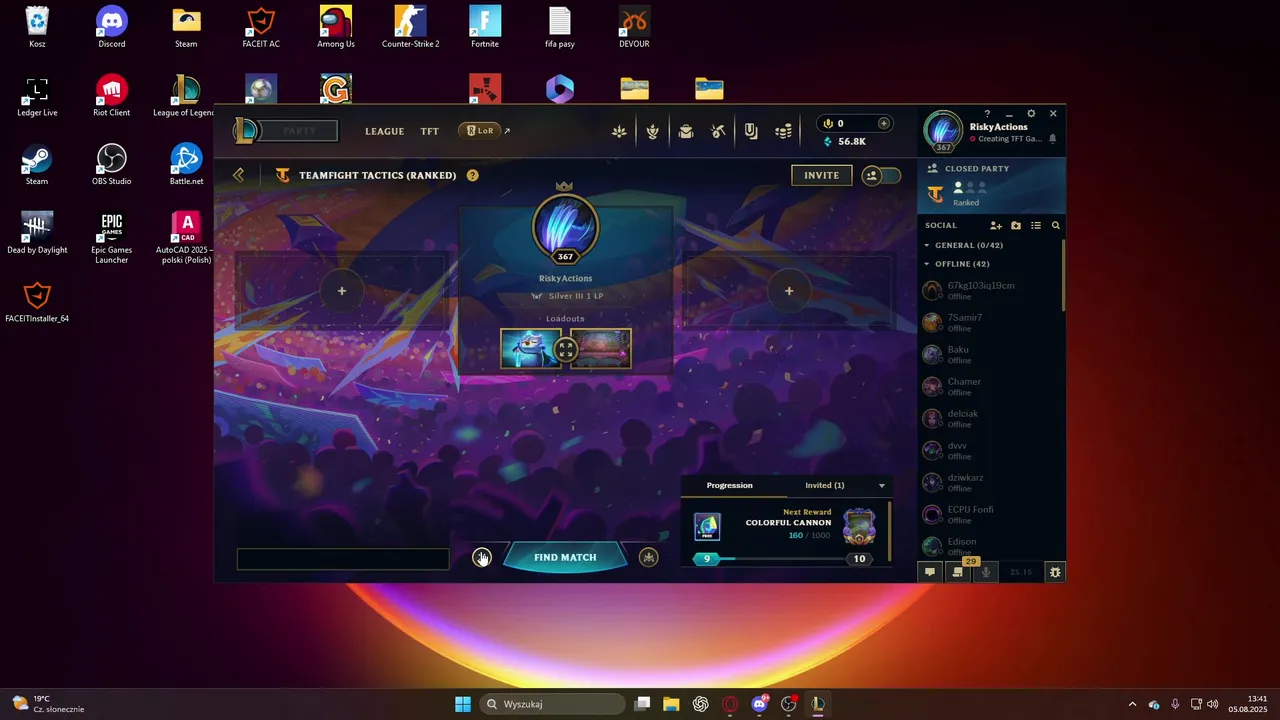Image resolution: width=1280 pixels, height=720 pixels.
Task: Switch to the Progression tab
Action: [730, 485]
